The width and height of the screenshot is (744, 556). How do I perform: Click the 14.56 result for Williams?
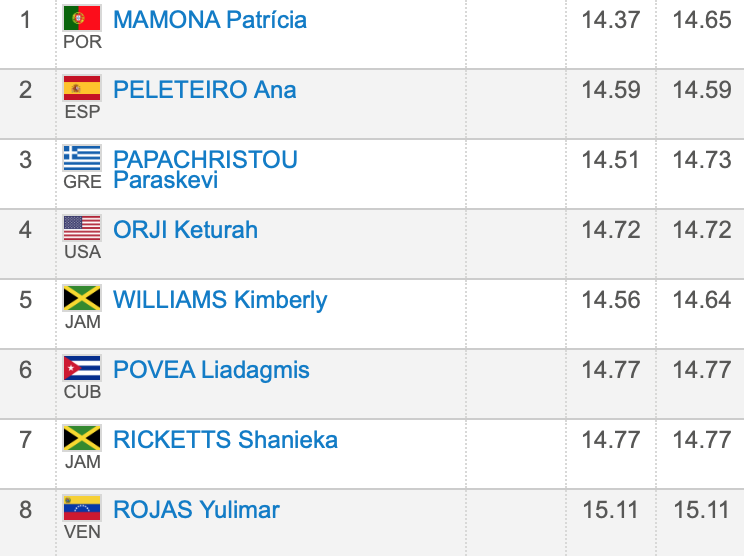[x=610, y=300]
